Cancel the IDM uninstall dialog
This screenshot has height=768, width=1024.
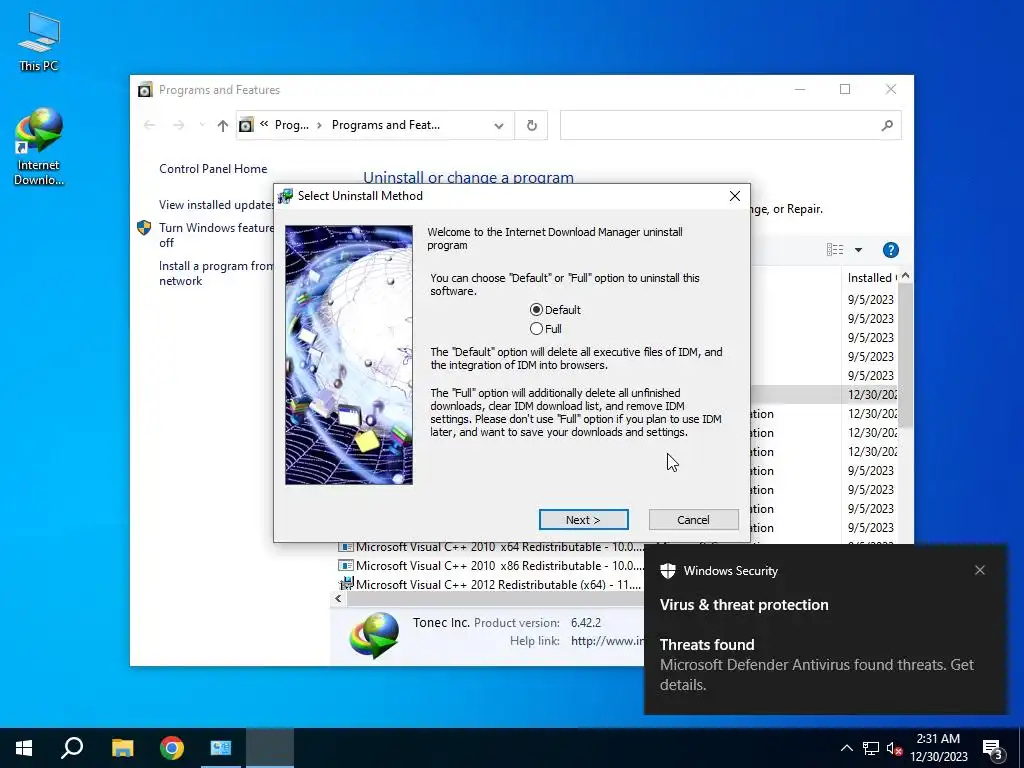click(693, 520)
